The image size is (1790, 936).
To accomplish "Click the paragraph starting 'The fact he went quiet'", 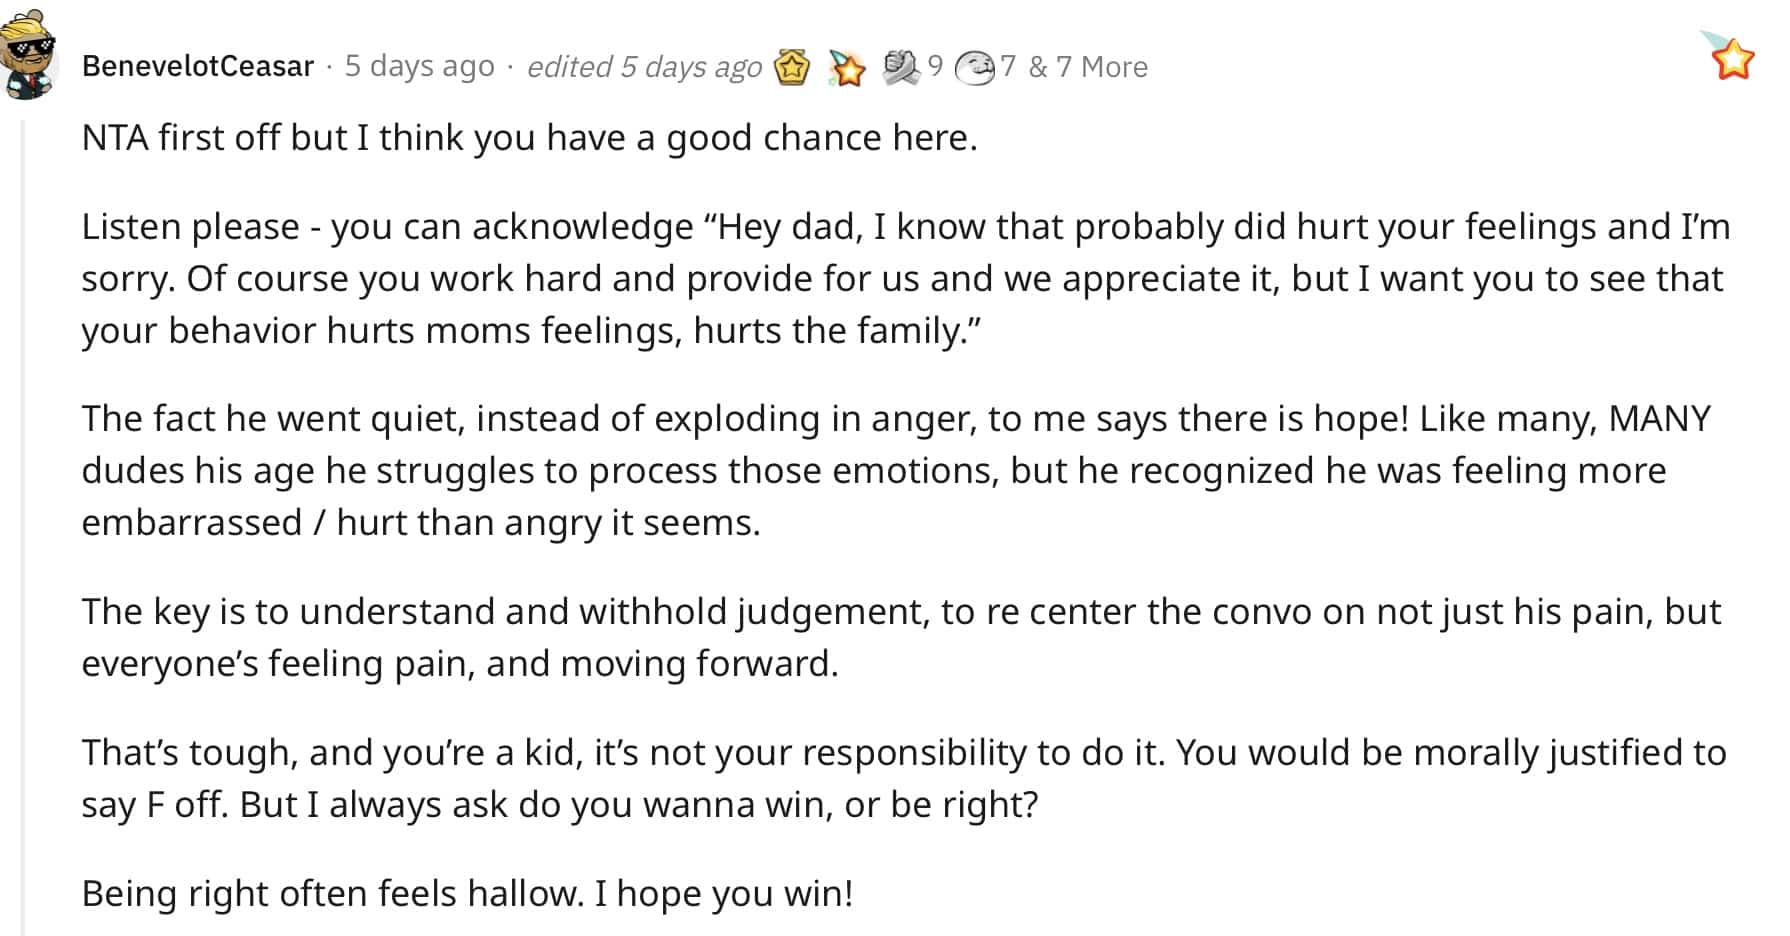I will coord(897,470).
